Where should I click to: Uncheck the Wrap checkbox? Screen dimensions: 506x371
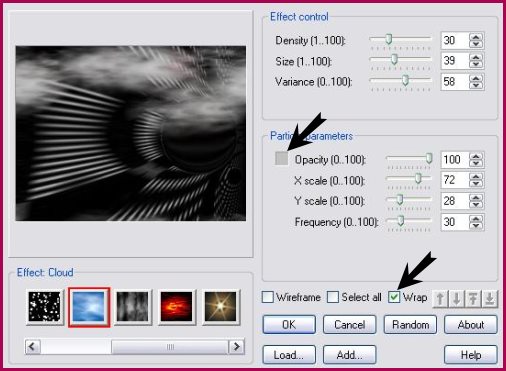click(x=394, y=297)
